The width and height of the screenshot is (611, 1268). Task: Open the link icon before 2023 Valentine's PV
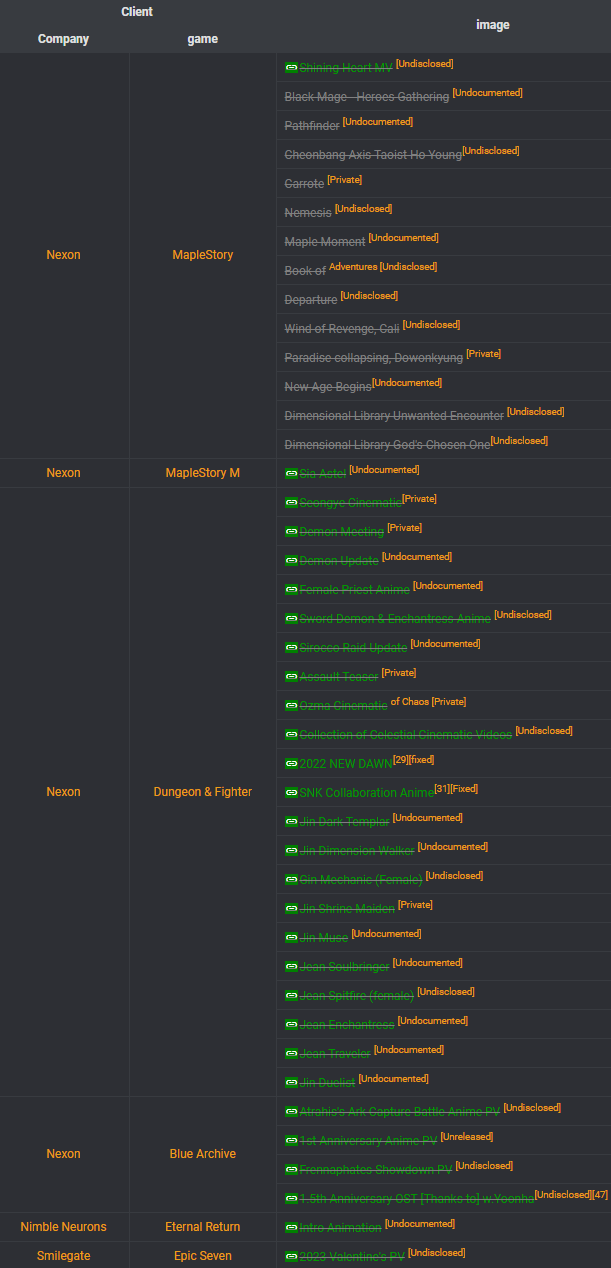click(291, 1257)
